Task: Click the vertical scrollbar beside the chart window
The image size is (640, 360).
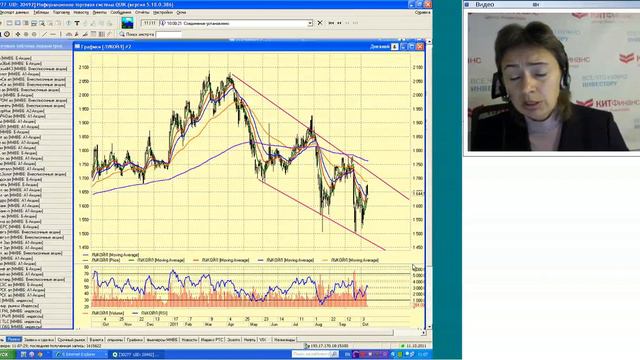Action: click(429, 184)
